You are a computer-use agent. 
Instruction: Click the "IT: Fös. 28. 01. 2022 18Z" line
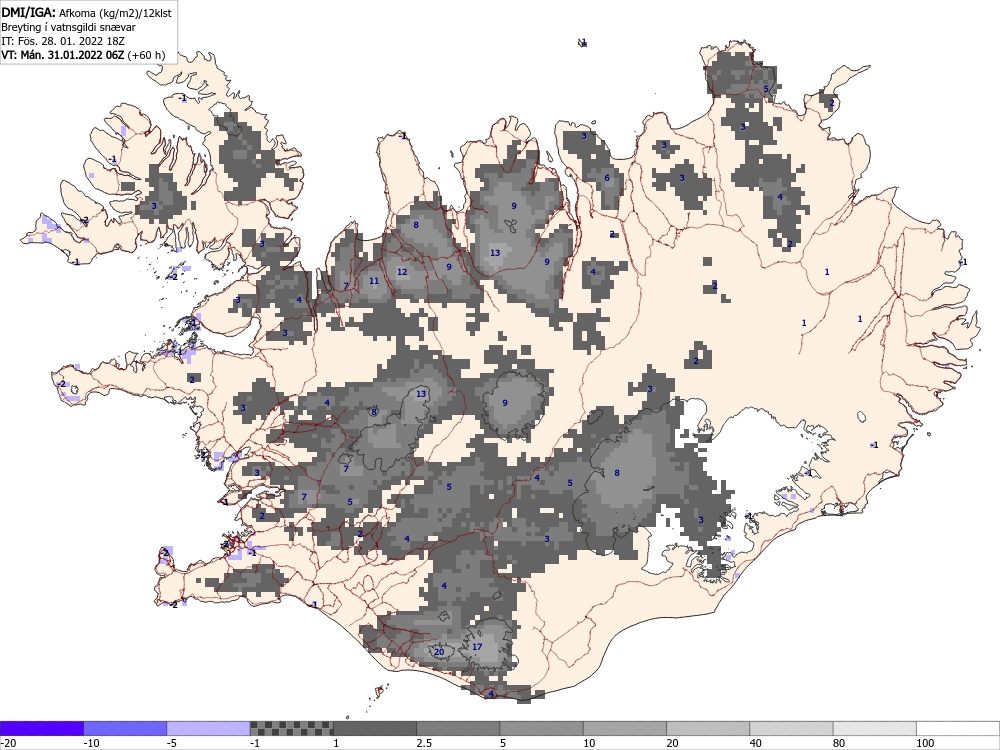pos(63,41)
